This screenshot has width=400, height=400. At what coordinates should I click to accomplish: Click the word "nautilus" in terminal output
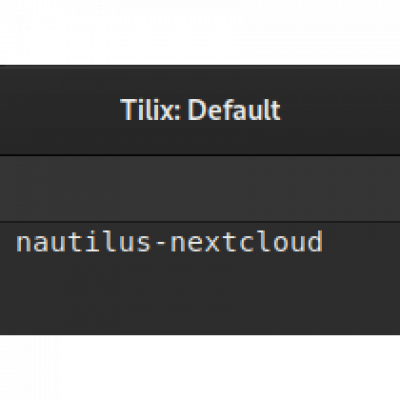[x=83, y=242]
